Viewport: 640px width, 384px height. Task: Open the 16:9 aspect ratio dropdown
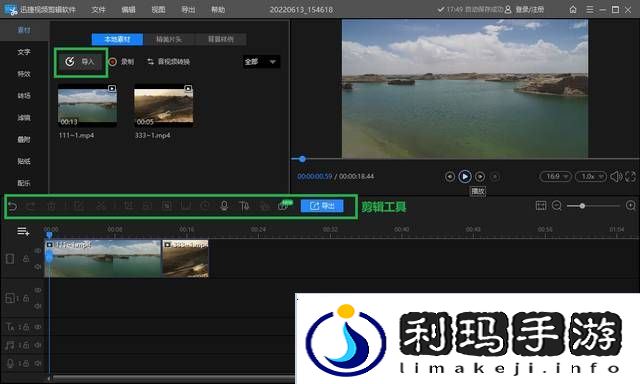click(556, 177)
